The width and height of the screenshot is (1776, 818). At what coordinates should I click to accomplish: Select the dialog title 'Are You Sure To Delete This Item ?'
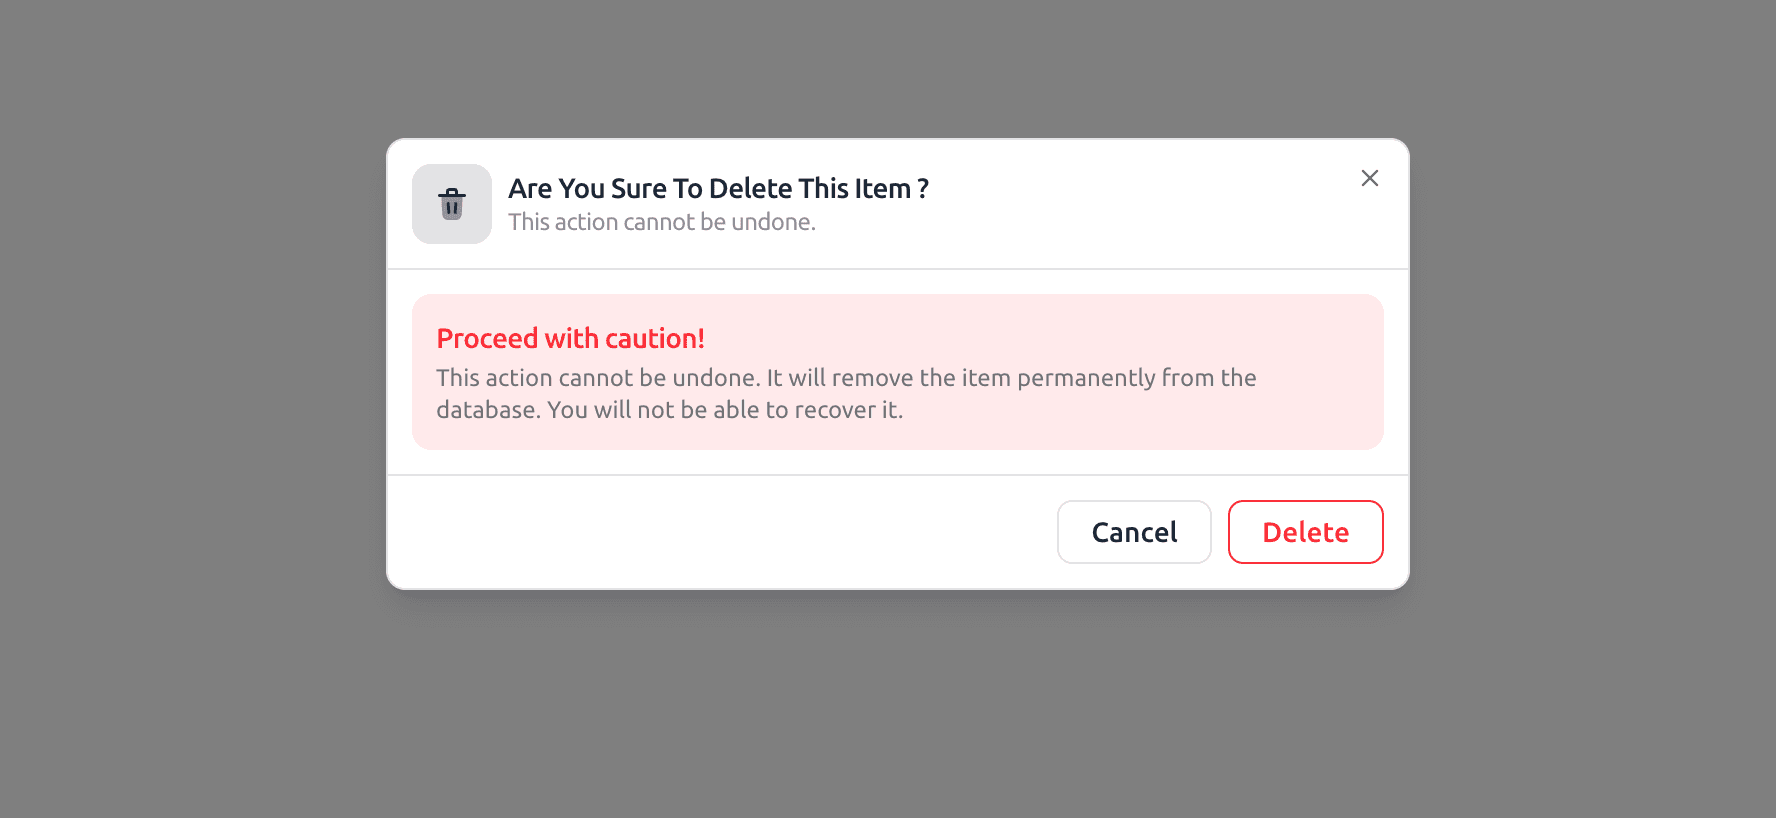[718, 188]
